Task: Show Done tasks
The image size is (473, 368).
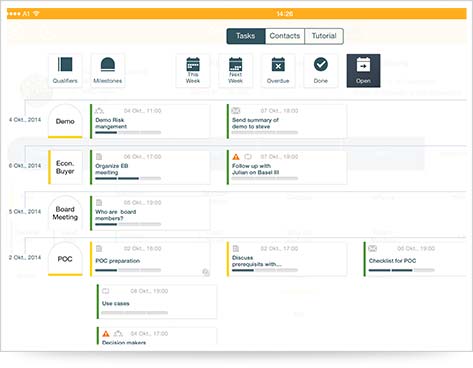Action: click(x=321, y=71)
